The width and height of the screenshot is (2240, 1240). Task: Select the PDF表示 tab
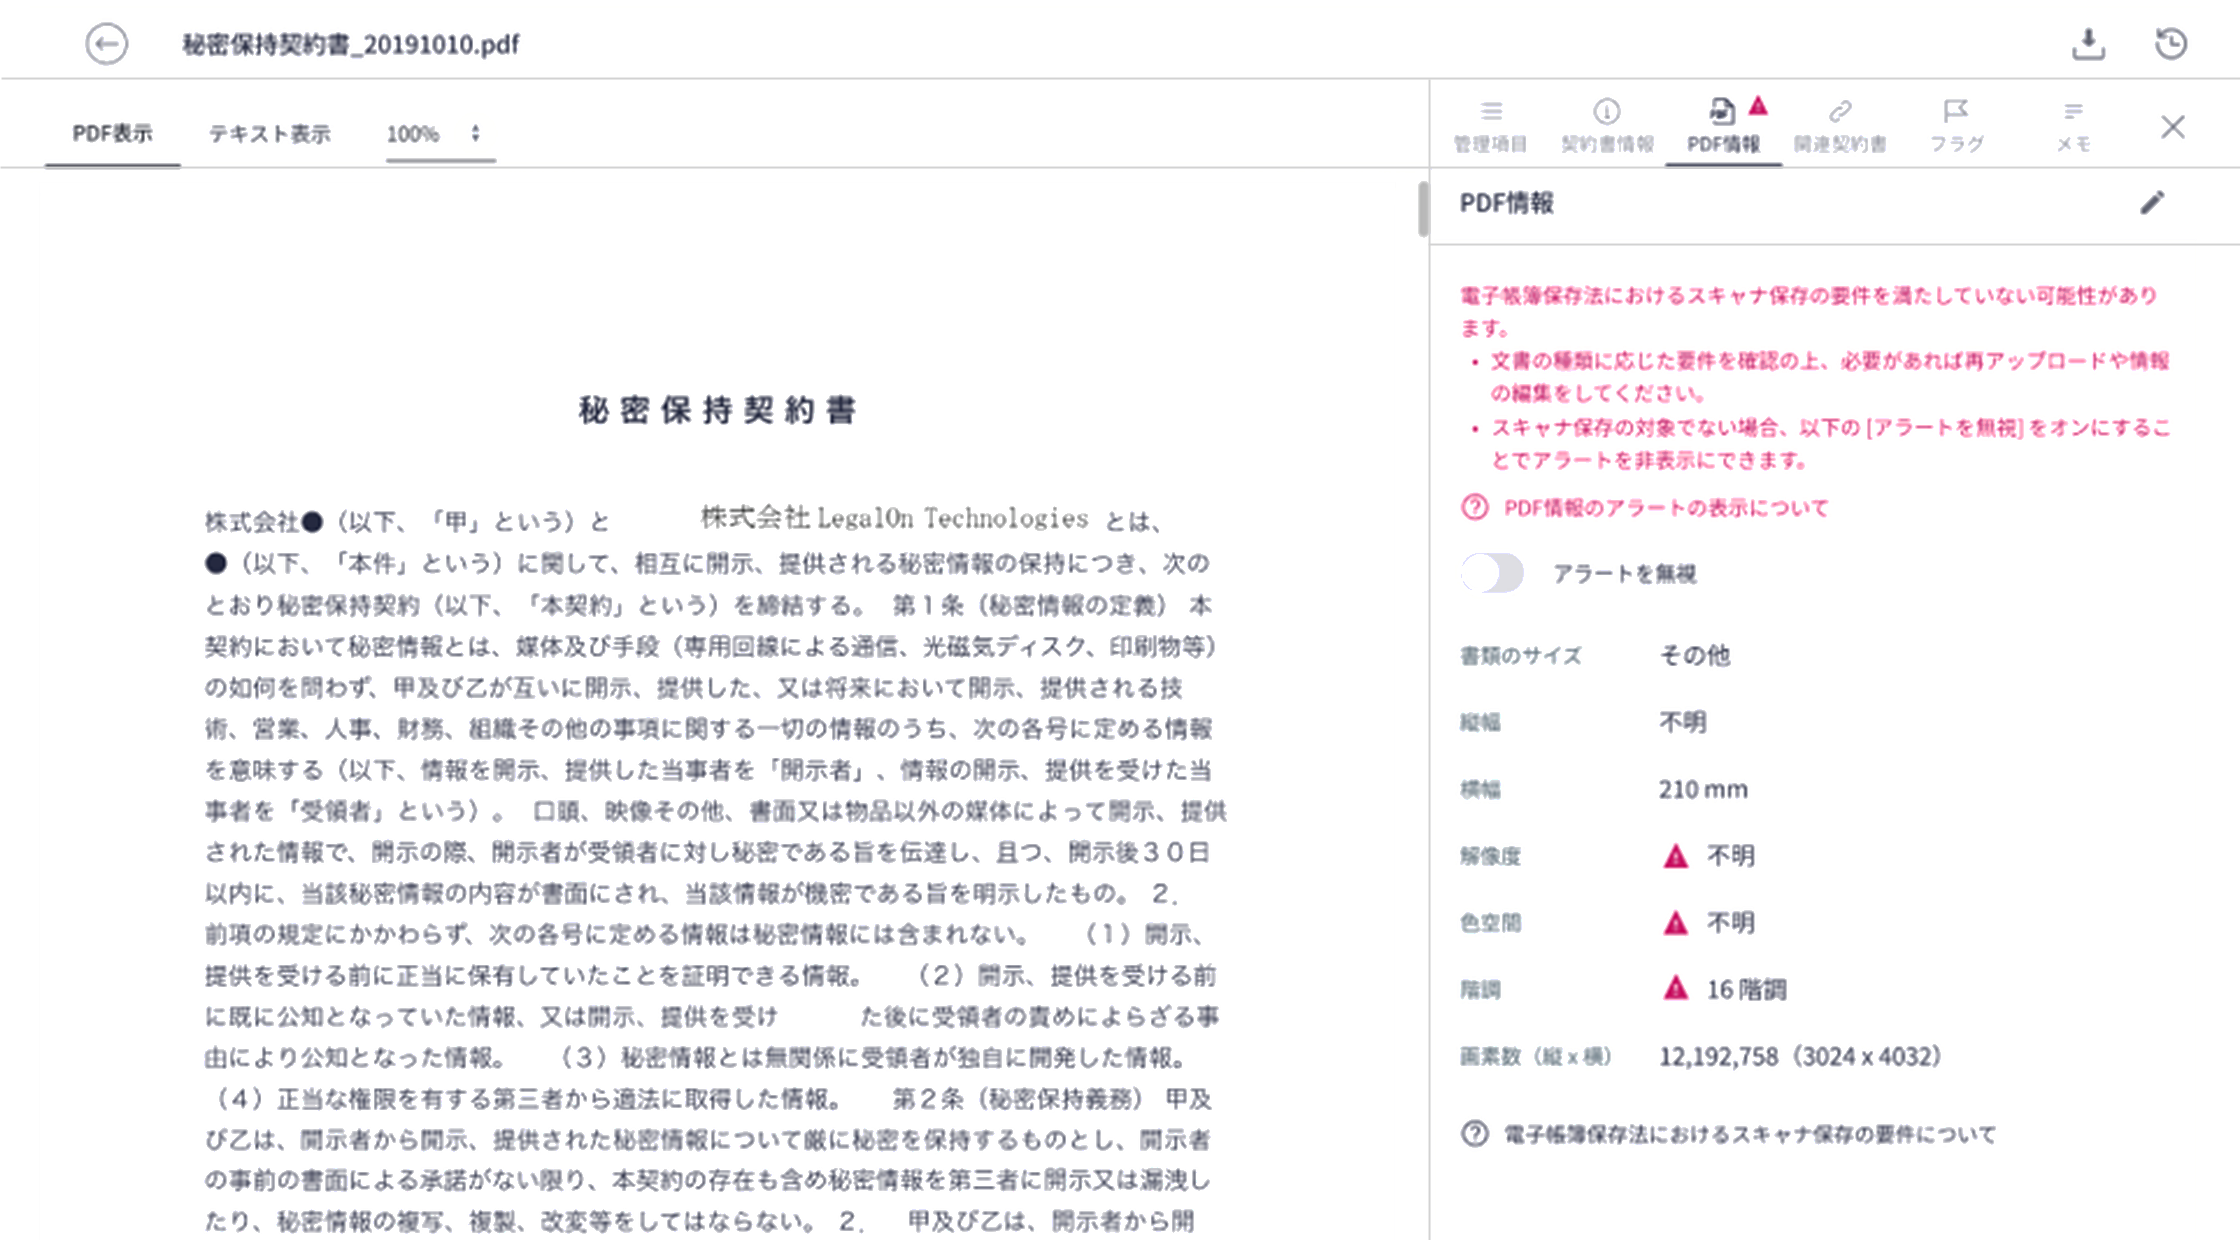click(112, 134)
